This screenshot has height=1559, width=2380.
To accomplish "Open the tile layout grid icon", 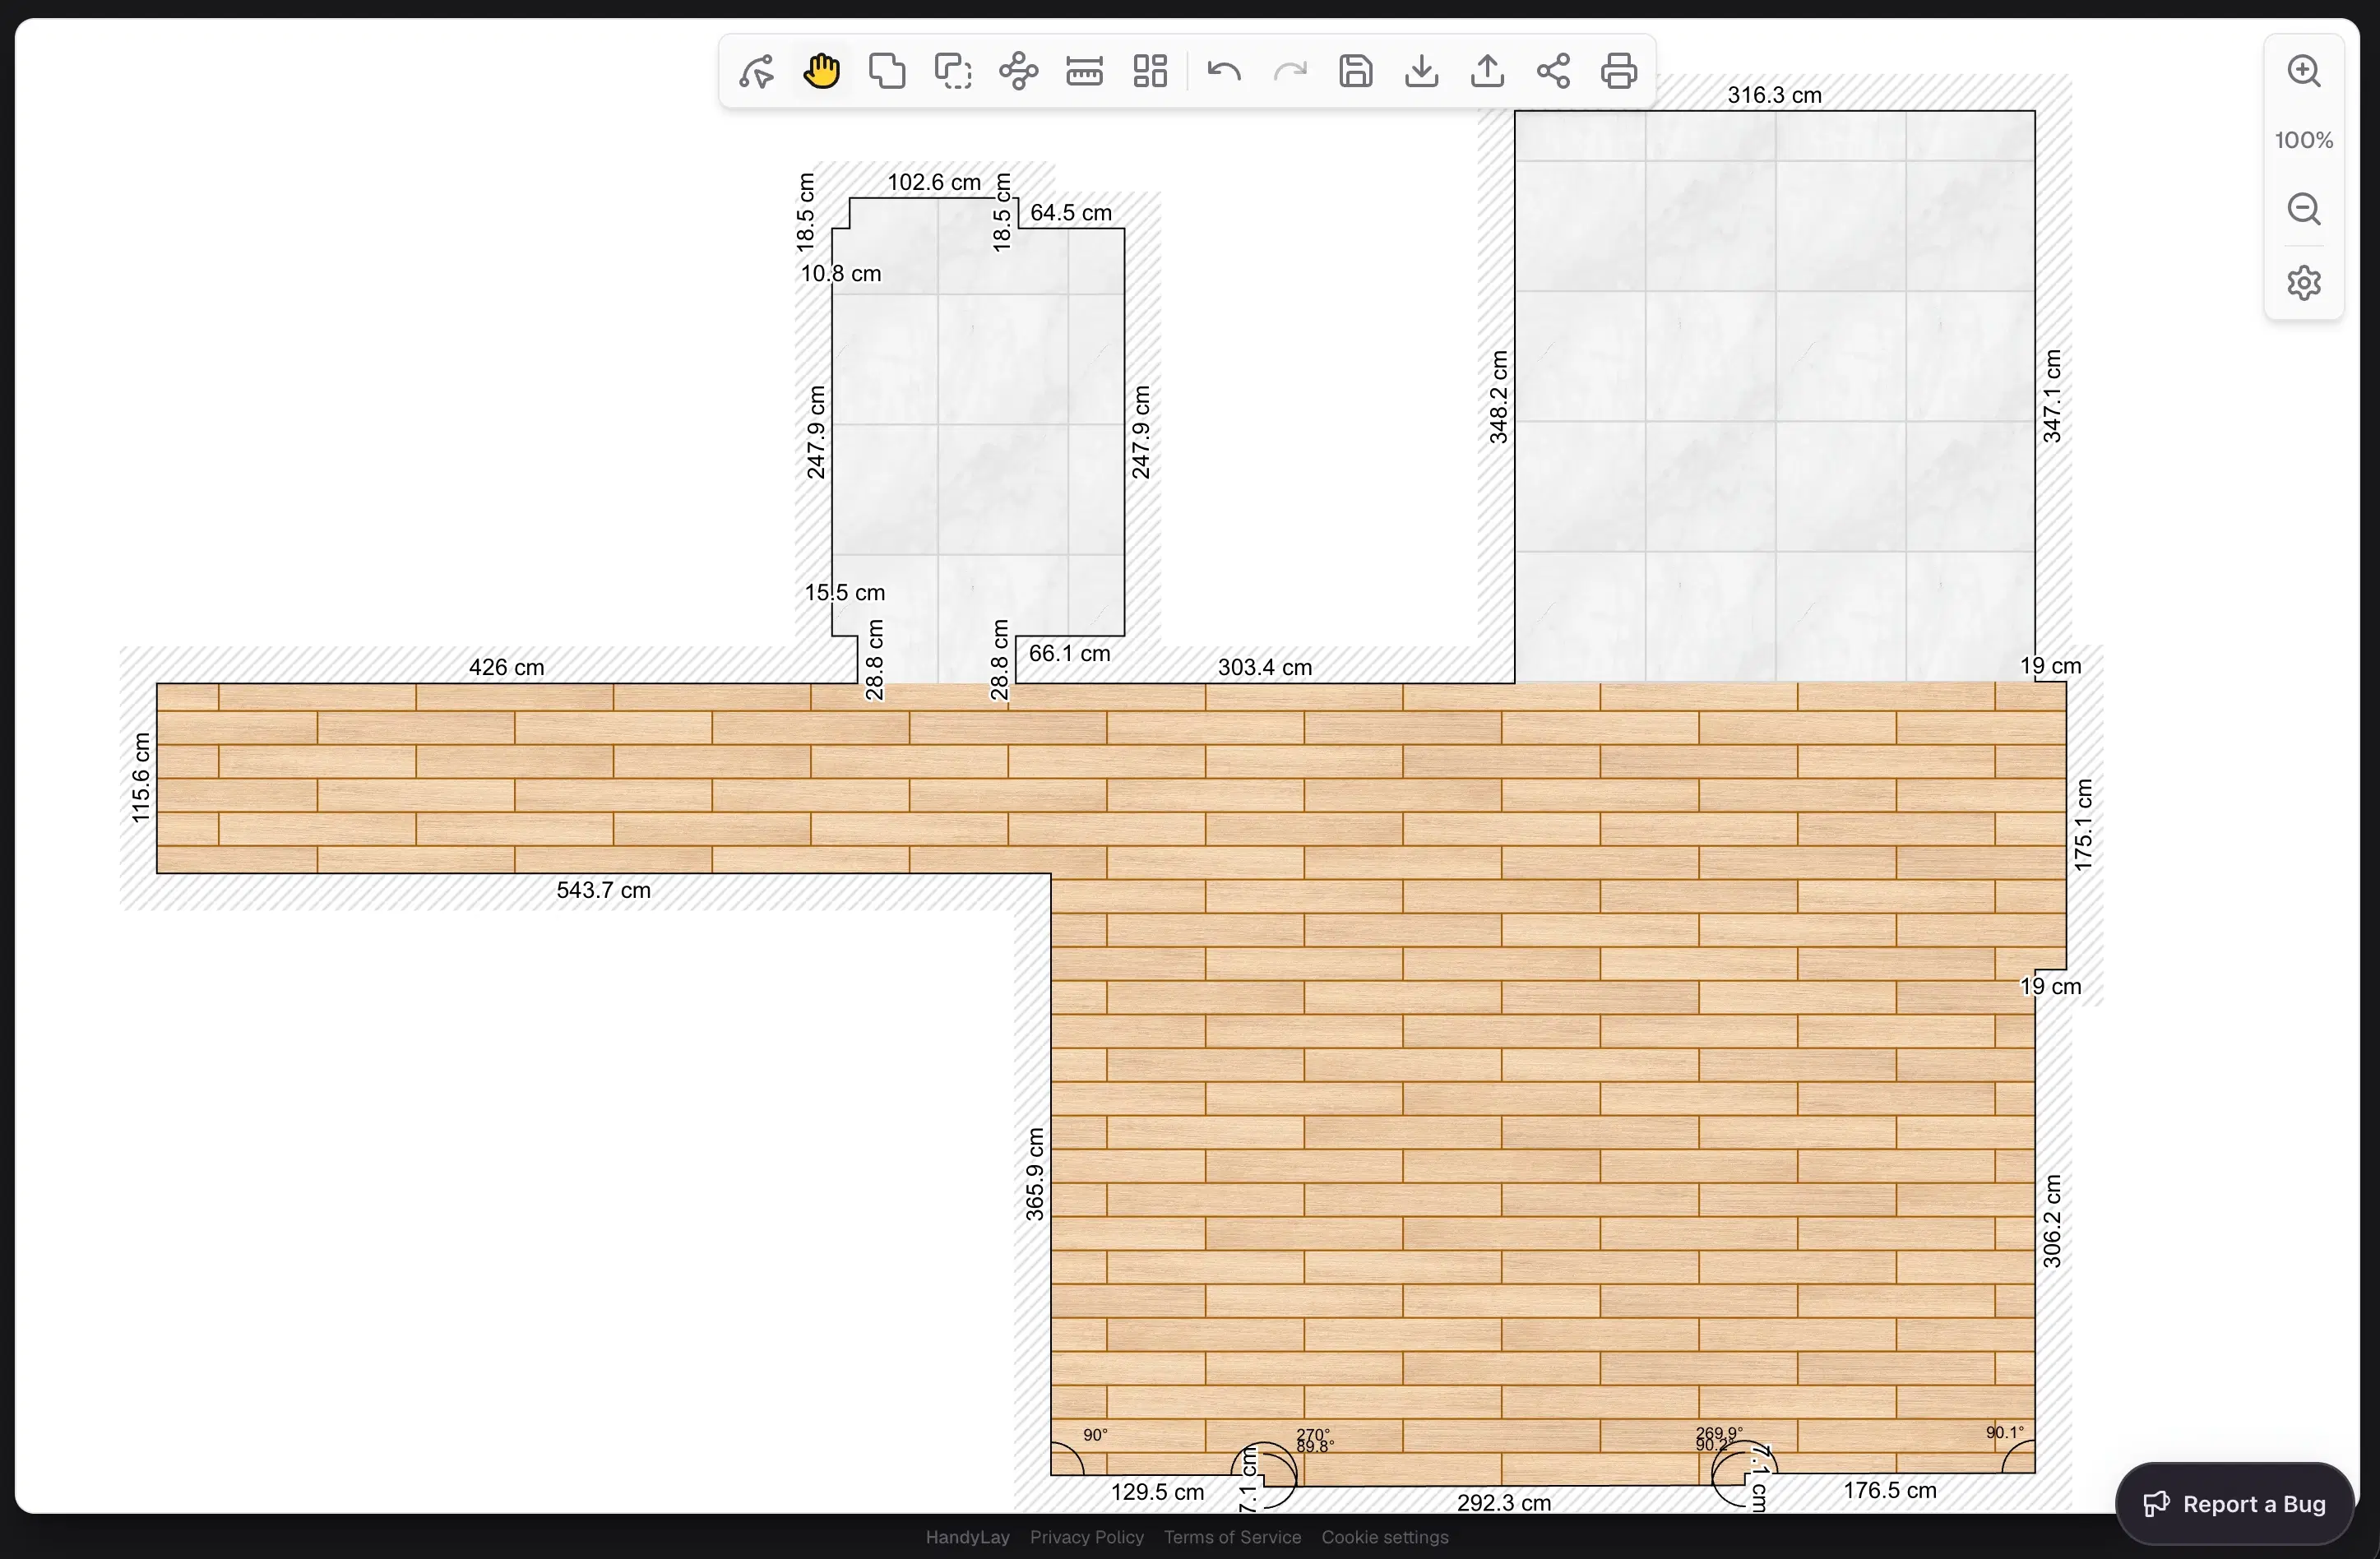I will (x=1150, y=72).
